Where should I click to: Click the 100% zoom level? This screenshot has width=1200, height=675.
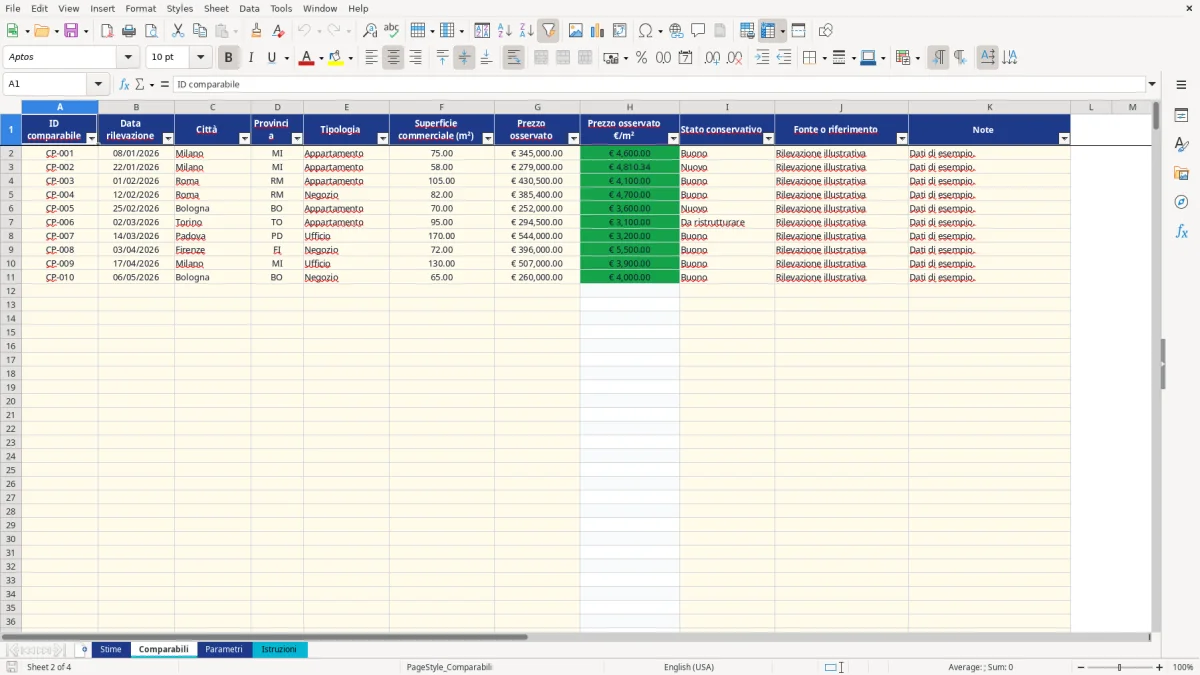pos(1183,667)
